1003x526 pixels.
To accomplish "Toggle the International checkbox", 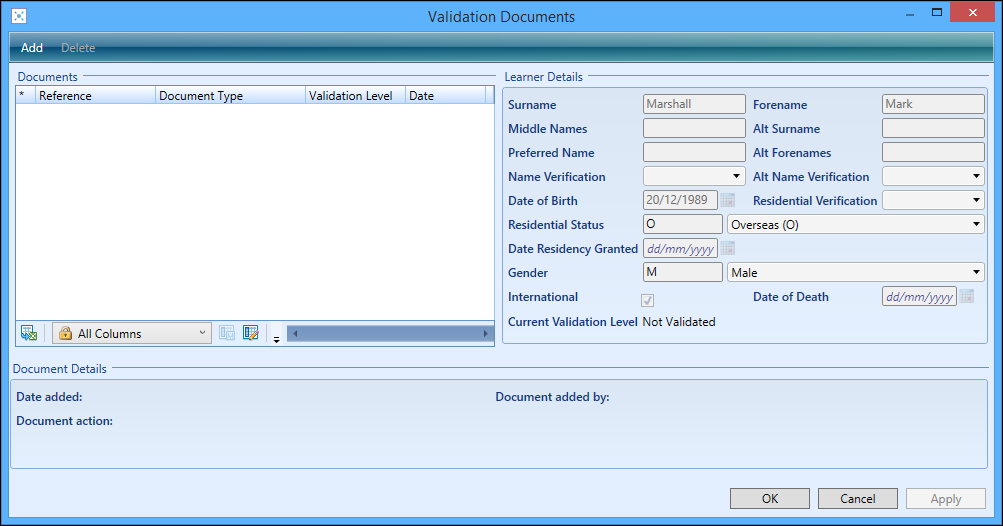I will point(647,300).
